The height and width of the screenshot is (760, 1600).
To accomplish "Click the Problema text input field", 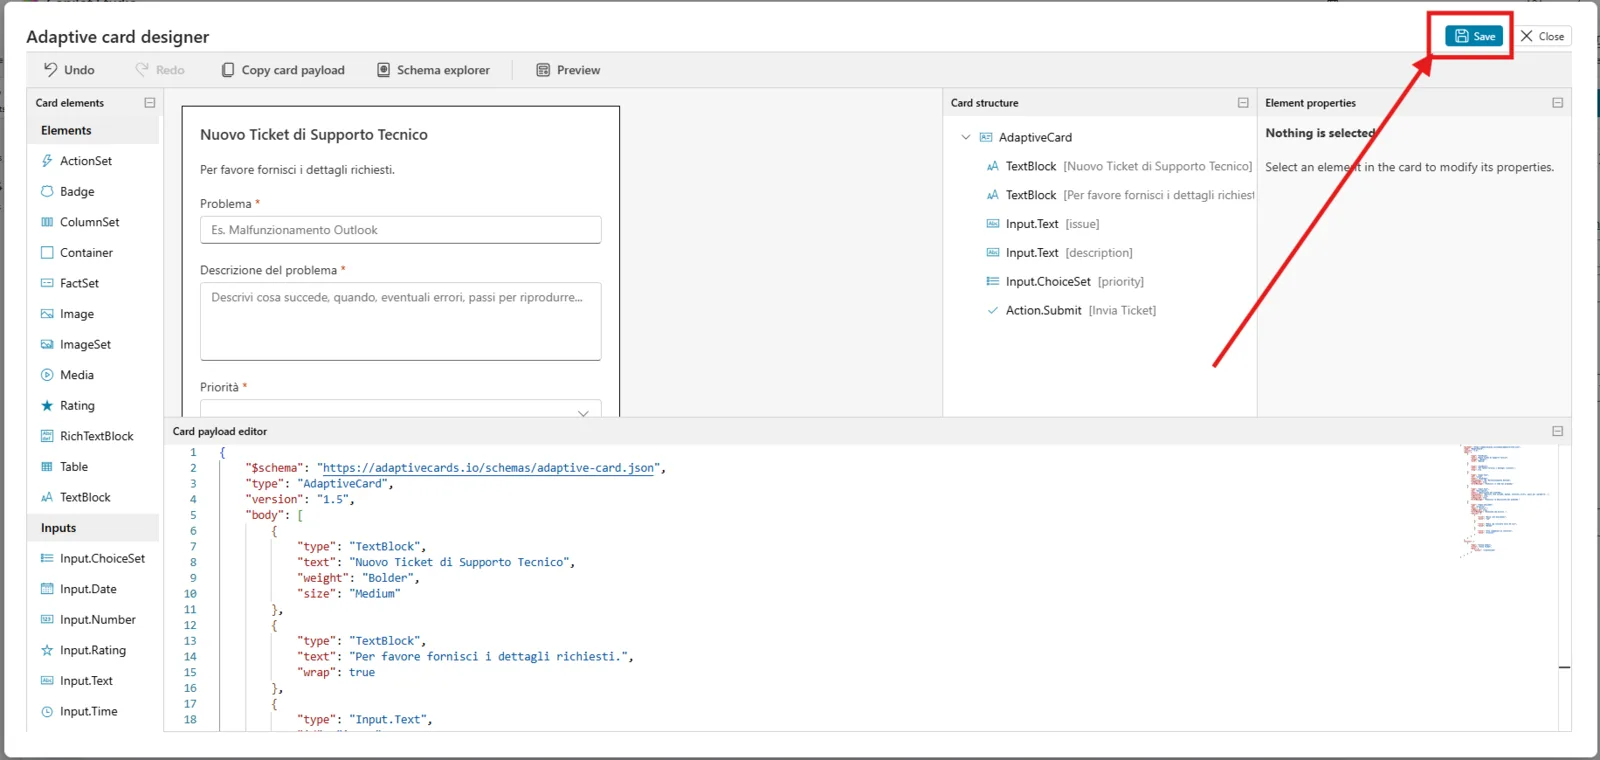I will [x=400, y=230].
